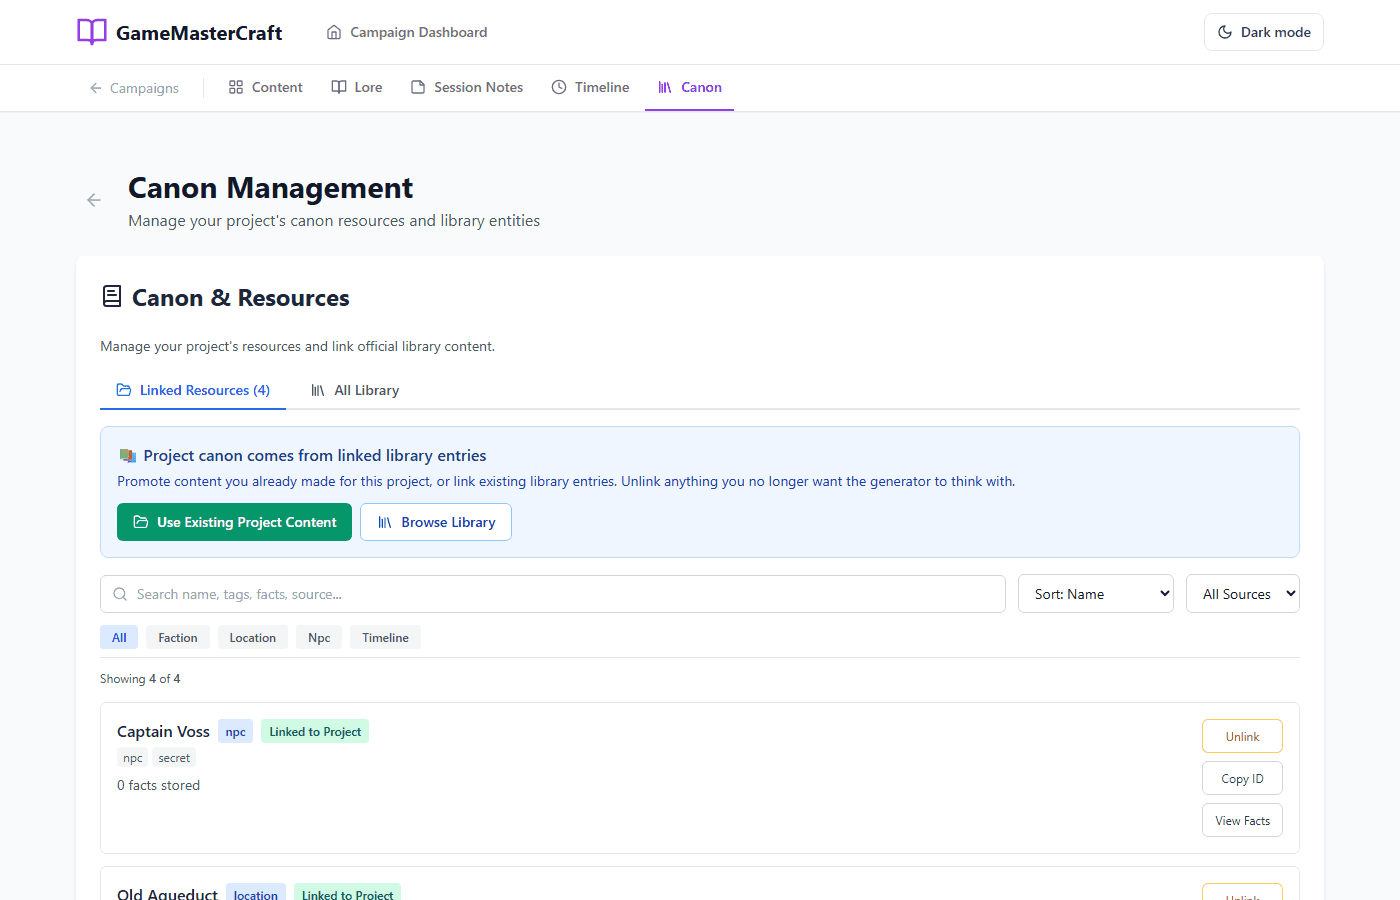Click the GameMasterCraft book logo icon
The width and height of the screenshot is (1400, 900).
point(92,32)
